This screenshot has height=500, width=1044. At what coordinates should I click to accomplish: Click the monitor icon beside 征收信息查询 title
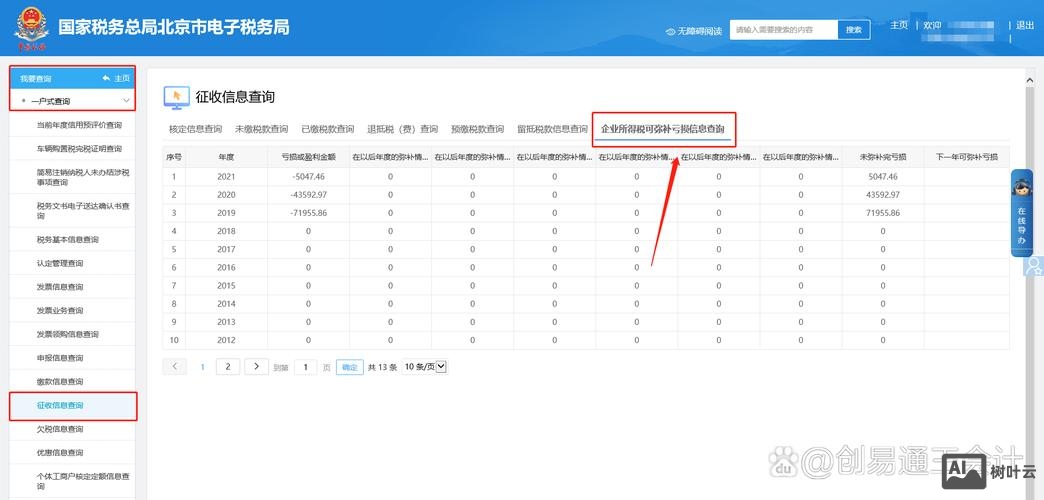(x=176, y=97)
